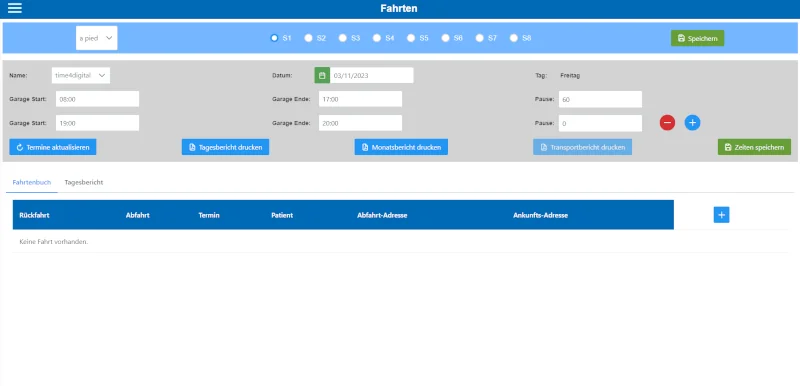Click the Termin column header

coord(209,215)
